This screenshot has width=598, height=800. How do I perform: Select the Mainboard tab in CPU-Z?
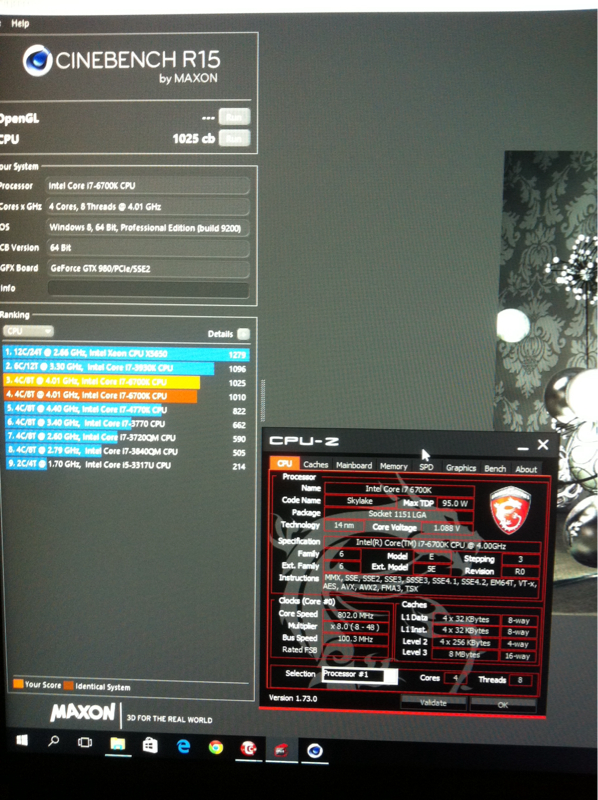pos(354,465)
